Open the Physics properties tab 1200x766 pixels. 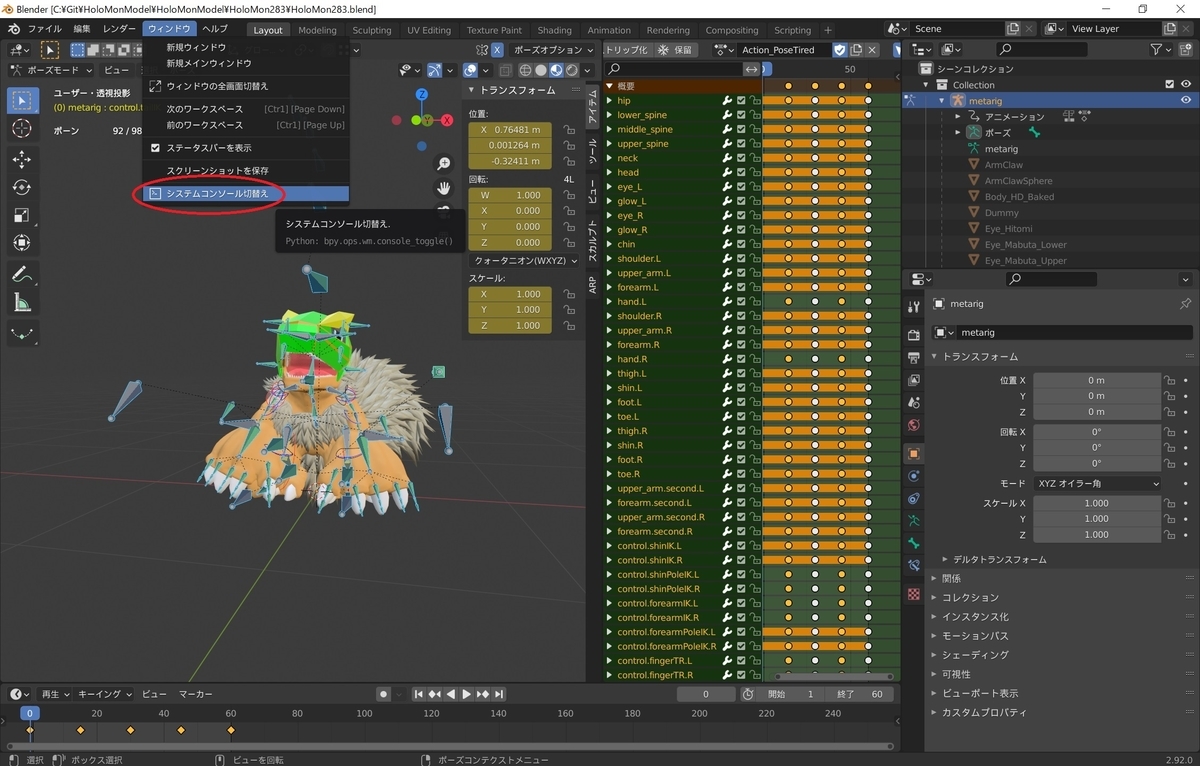point(913,476)
